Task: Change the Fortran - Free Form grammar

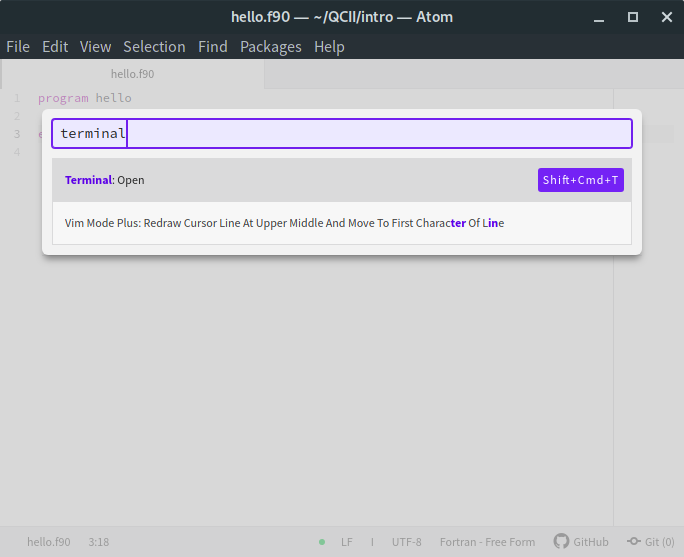Action: point(487,542)
